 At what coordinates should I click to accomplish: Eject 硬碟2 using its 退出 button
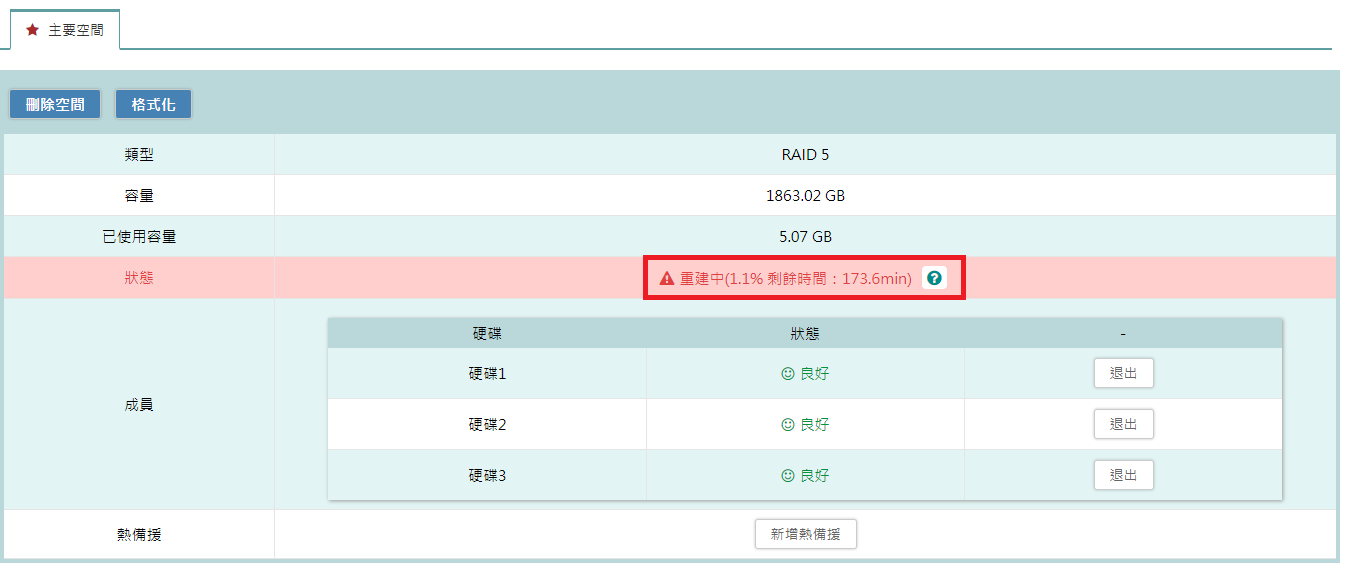1123,424
